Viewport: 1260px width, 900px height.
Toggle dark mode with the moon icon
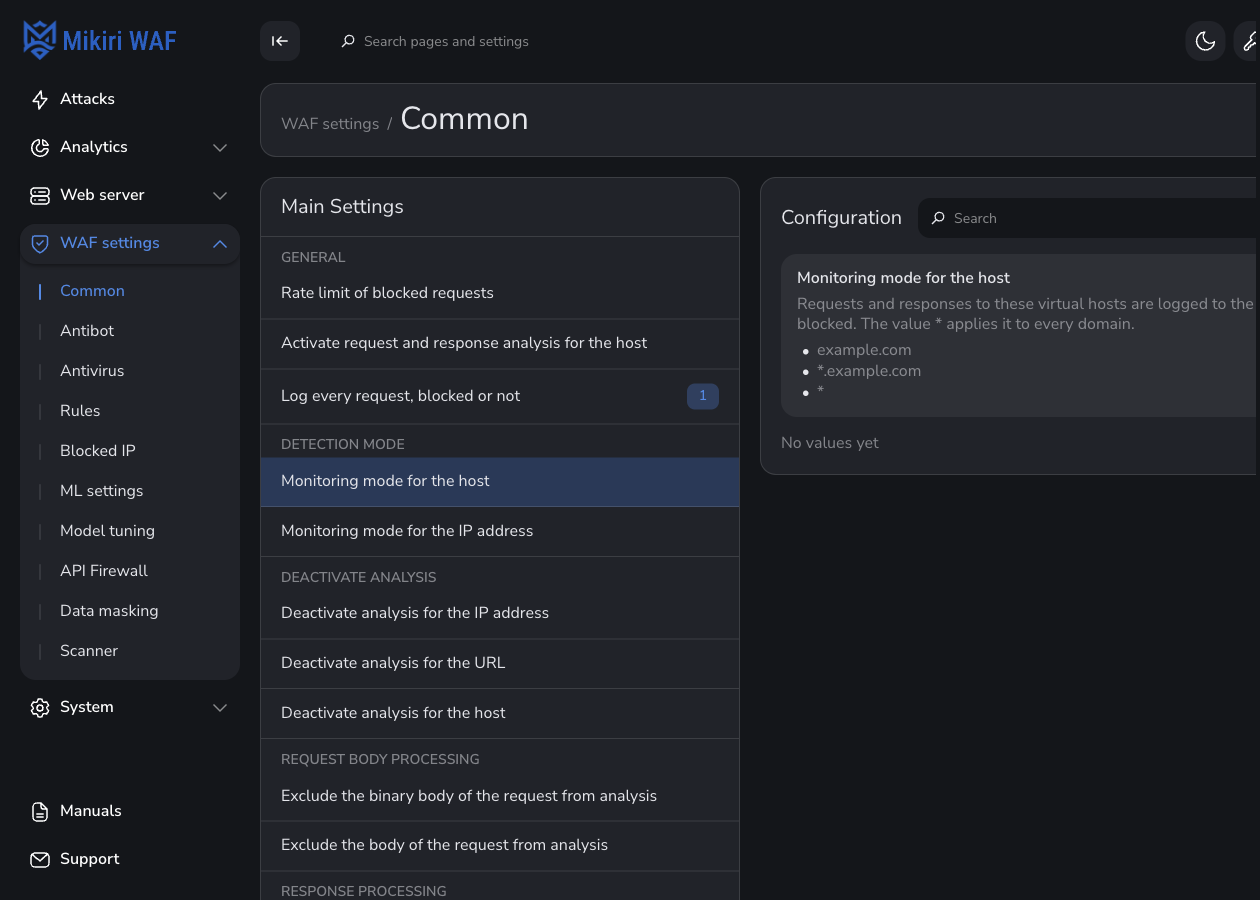[x=1205, y=41]
